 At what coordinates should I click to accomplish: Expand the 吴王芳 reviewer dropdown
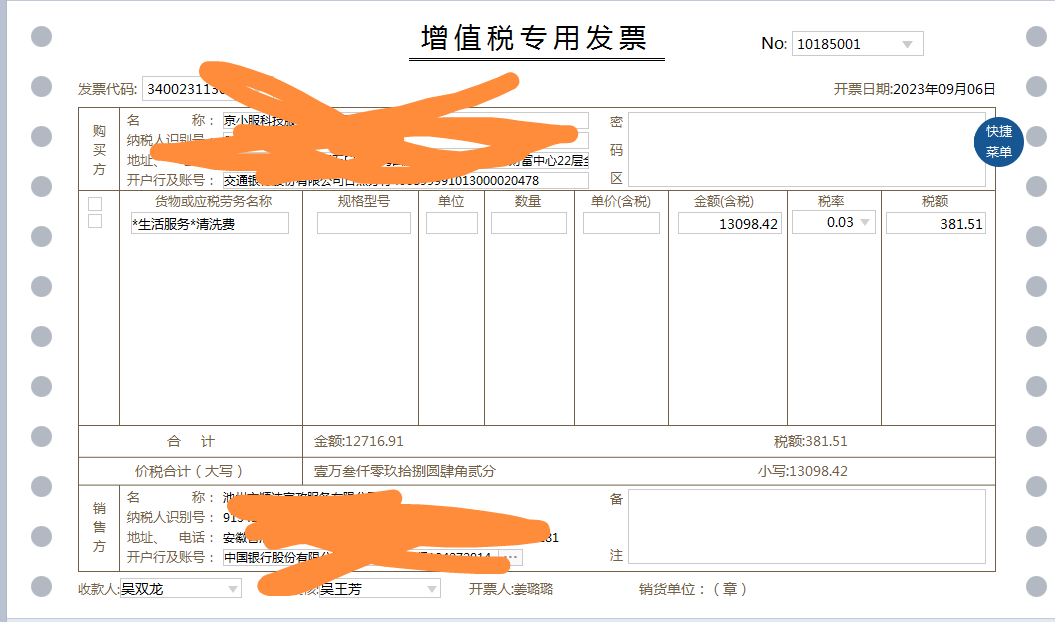point(431,589)
